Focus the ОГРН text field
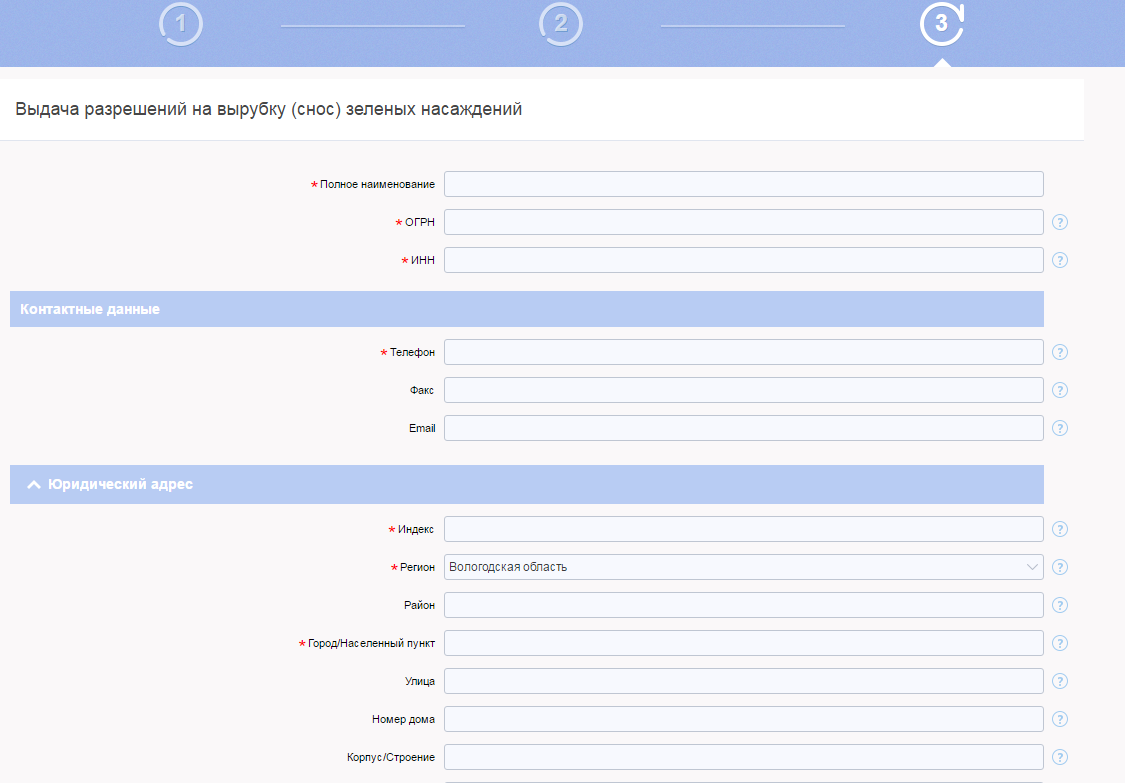The height and width of the screenshot is (783, 1125). 743,222
